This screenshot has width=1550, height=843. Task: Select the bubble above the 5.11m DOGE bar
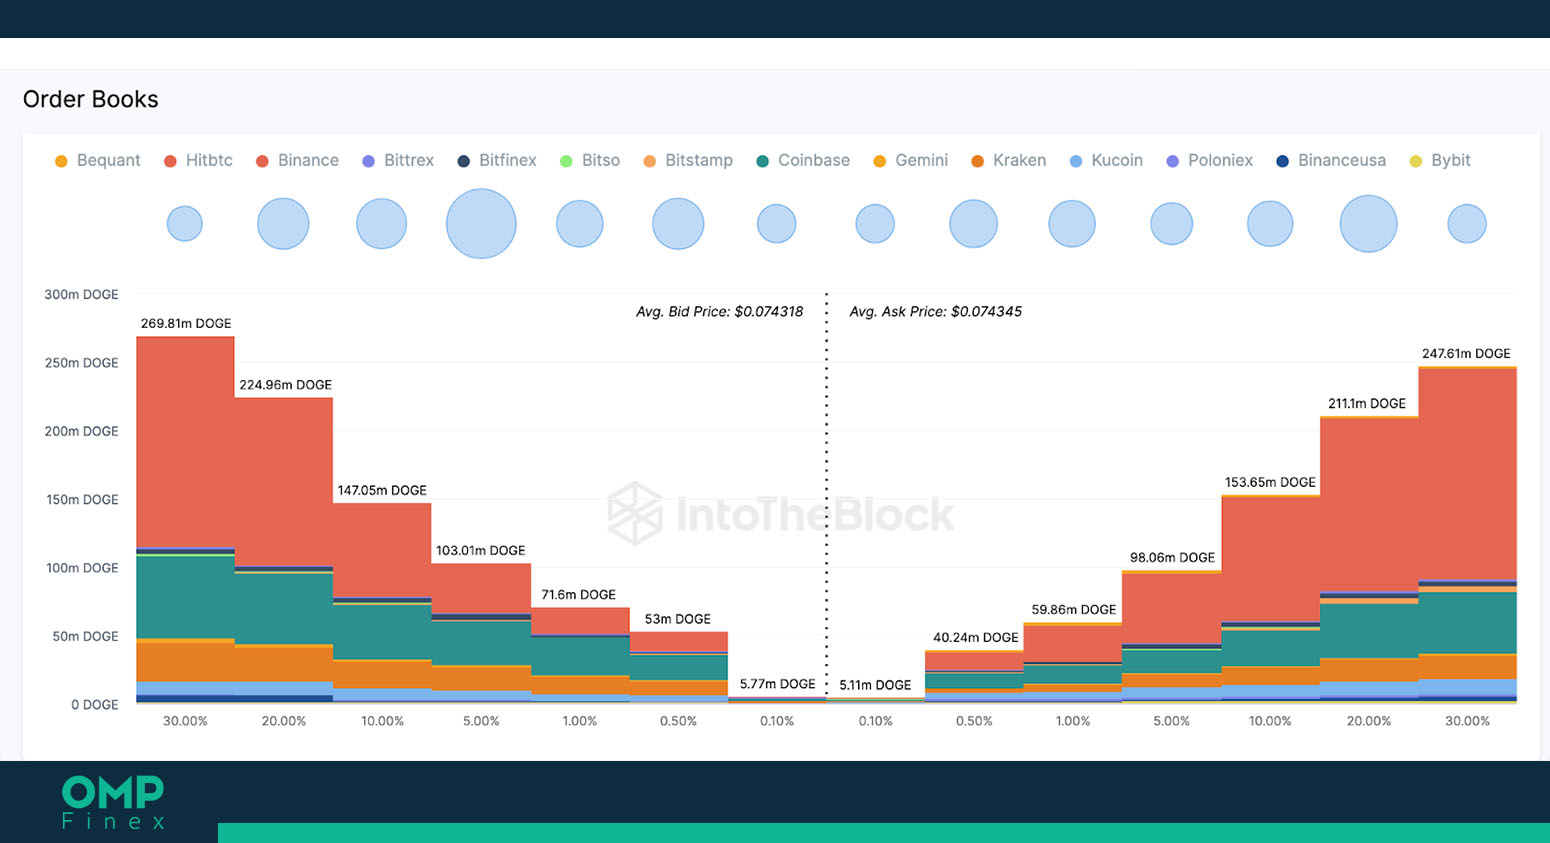click(875, 223)
